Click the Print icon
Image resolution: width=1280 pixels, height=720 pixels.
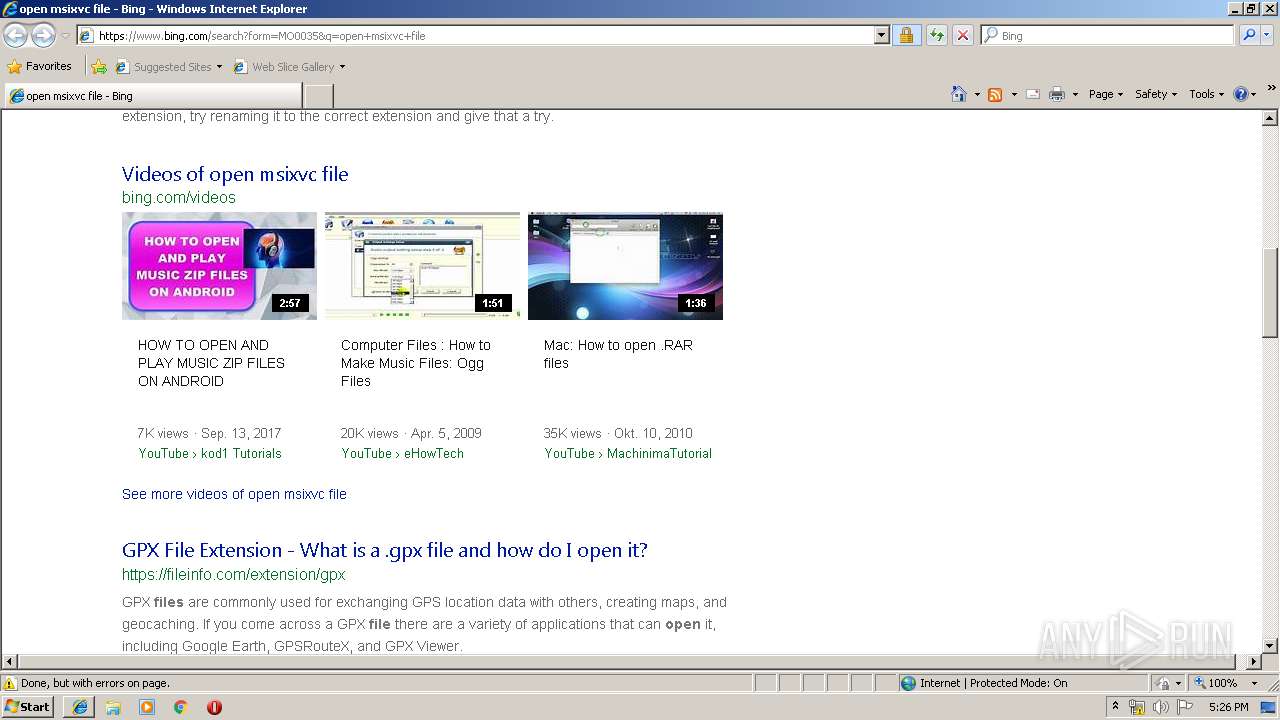coord(1056,94)
